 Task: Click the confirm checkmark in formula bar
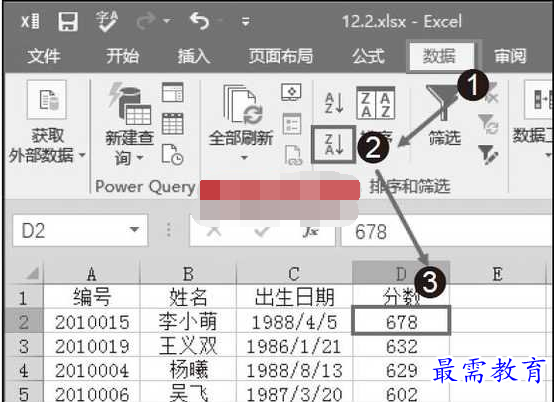pyautogui.click(x=262, y=232)
